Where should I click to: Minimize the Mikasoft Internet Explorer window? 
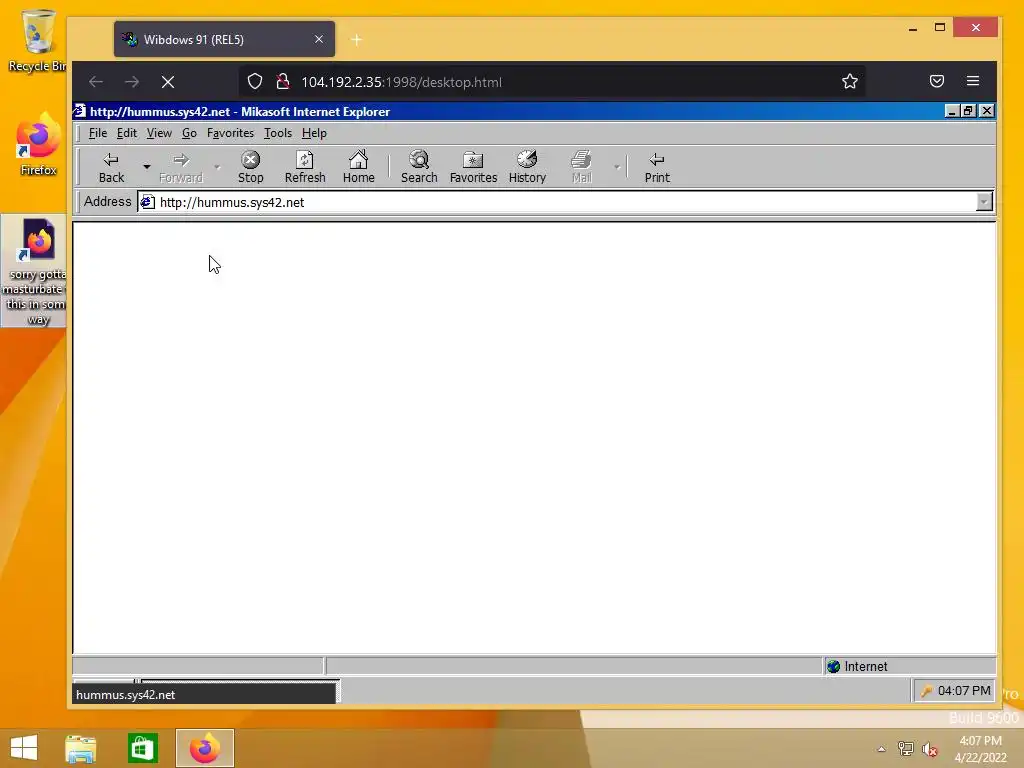(952, 111)
